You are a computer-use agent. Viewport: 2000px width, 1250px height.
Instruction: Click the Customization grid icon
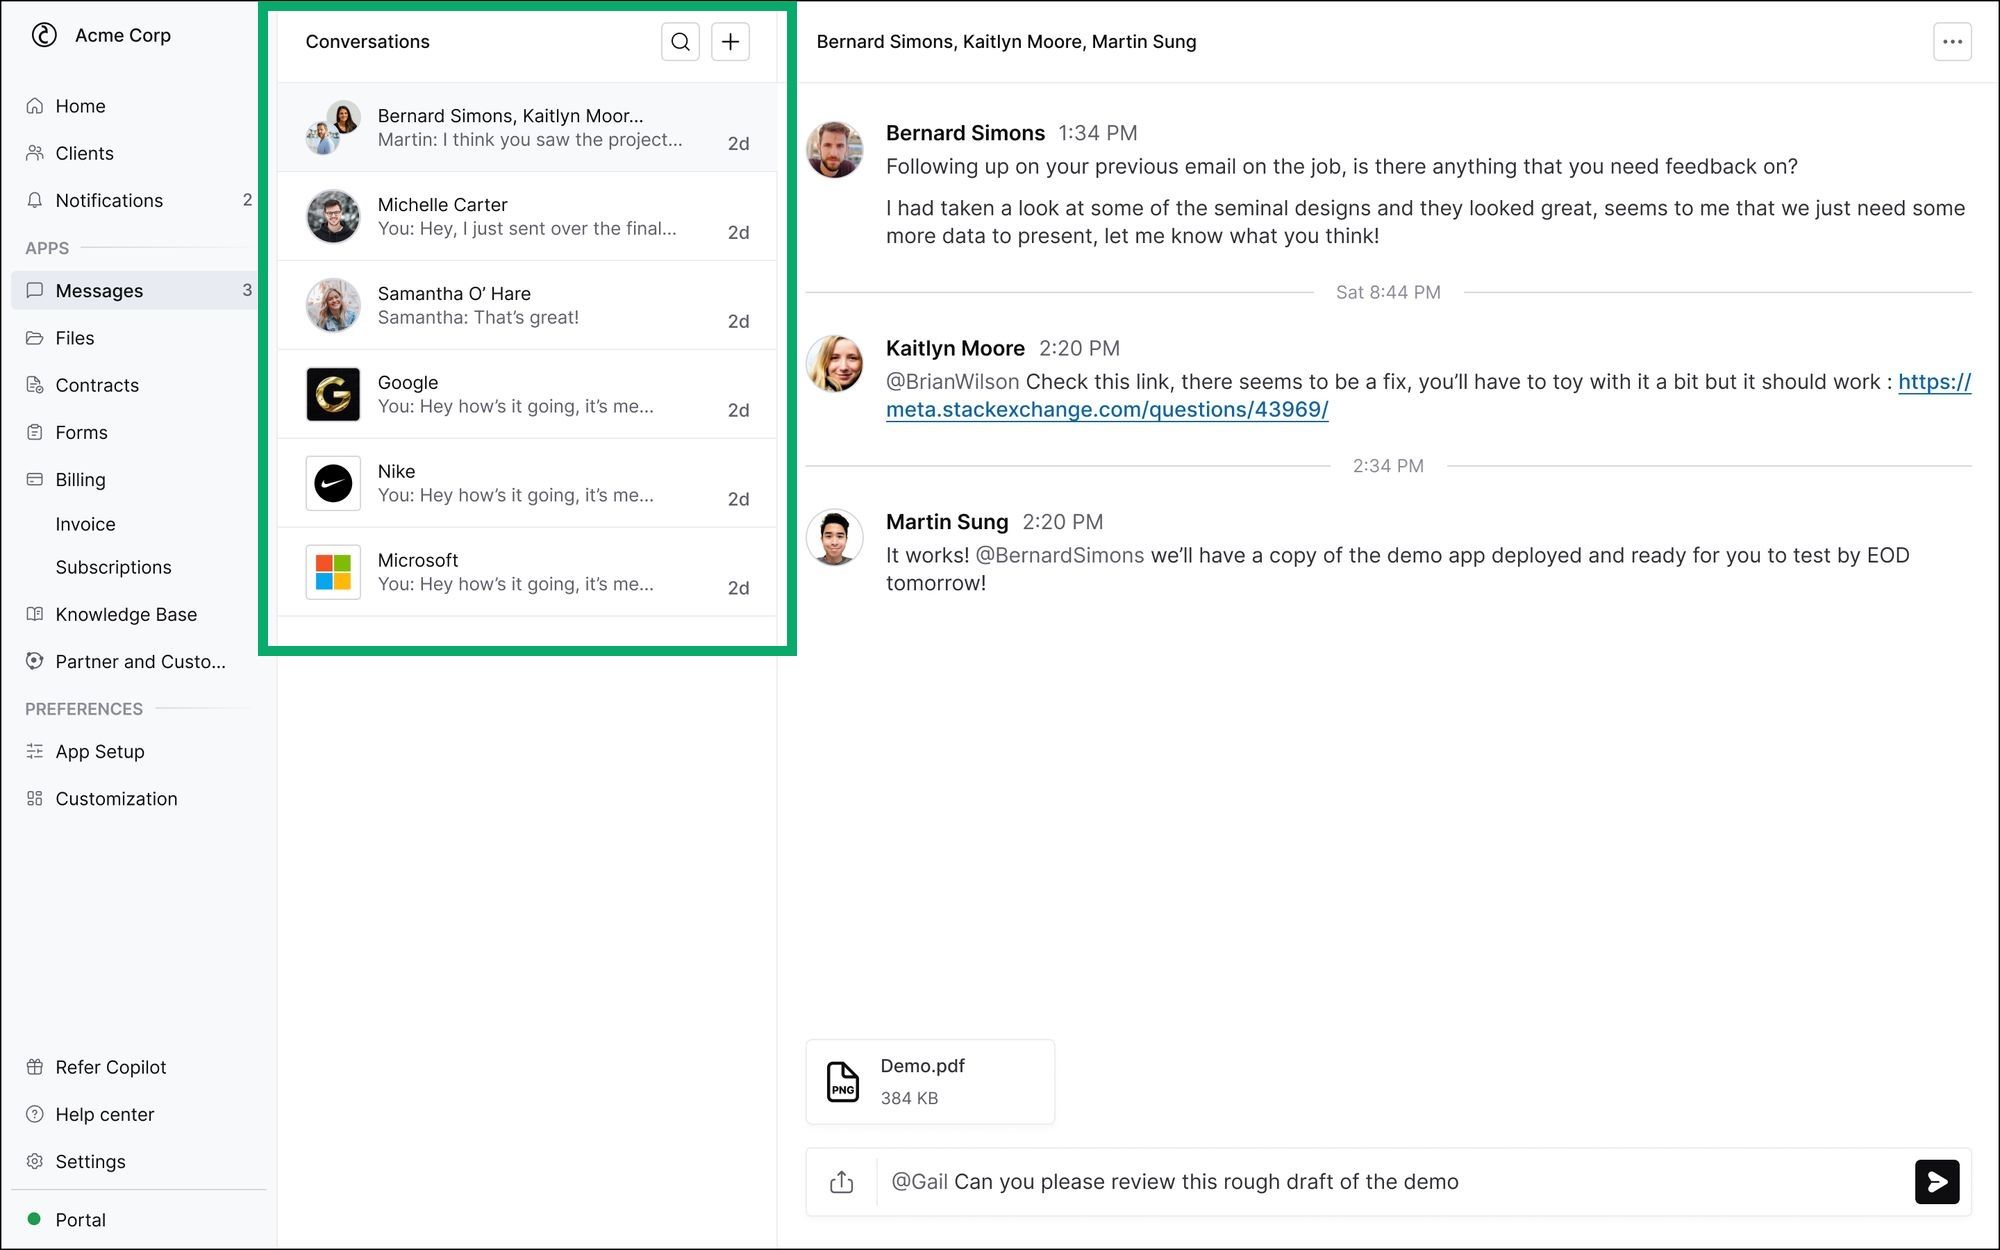(x=35, y=798)
